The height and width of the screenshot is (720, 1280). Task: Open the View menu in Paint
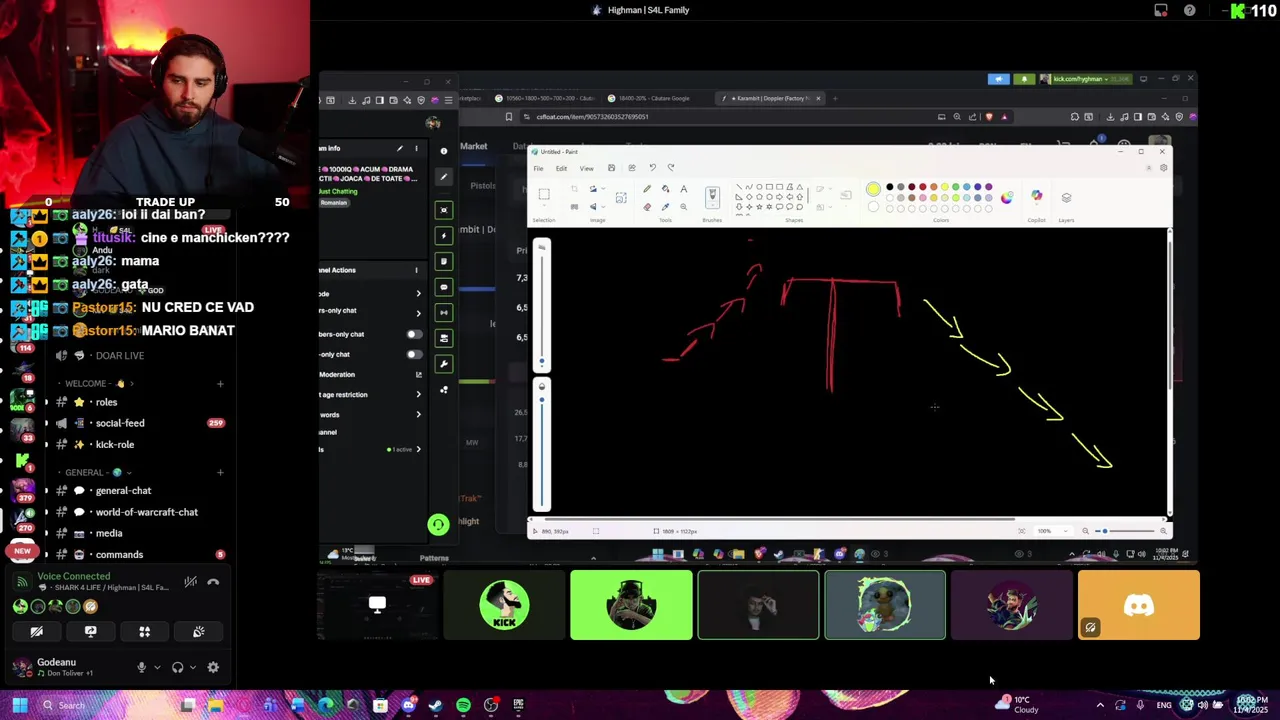click(x=586, y=168)
